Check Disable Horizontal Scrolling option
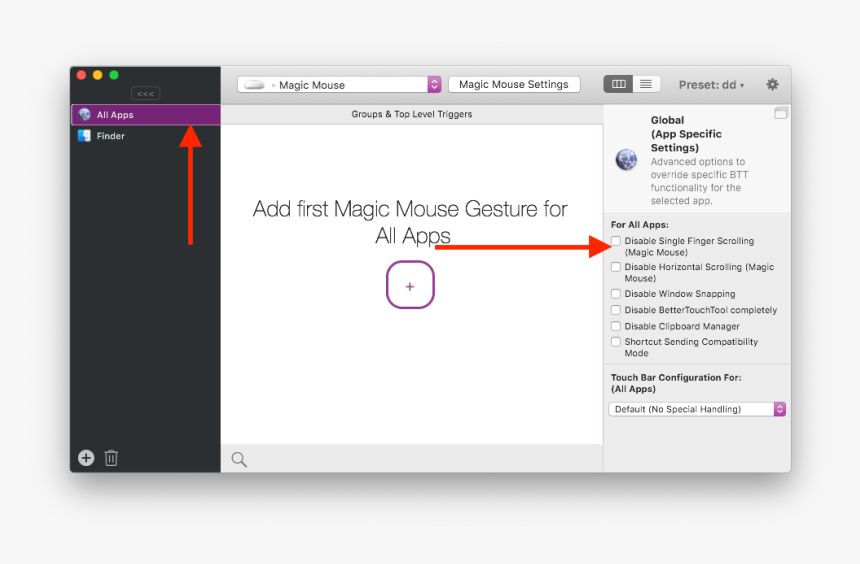Image resolution: width=860 pixels, height=564 pixels. [x=616, y=267]
